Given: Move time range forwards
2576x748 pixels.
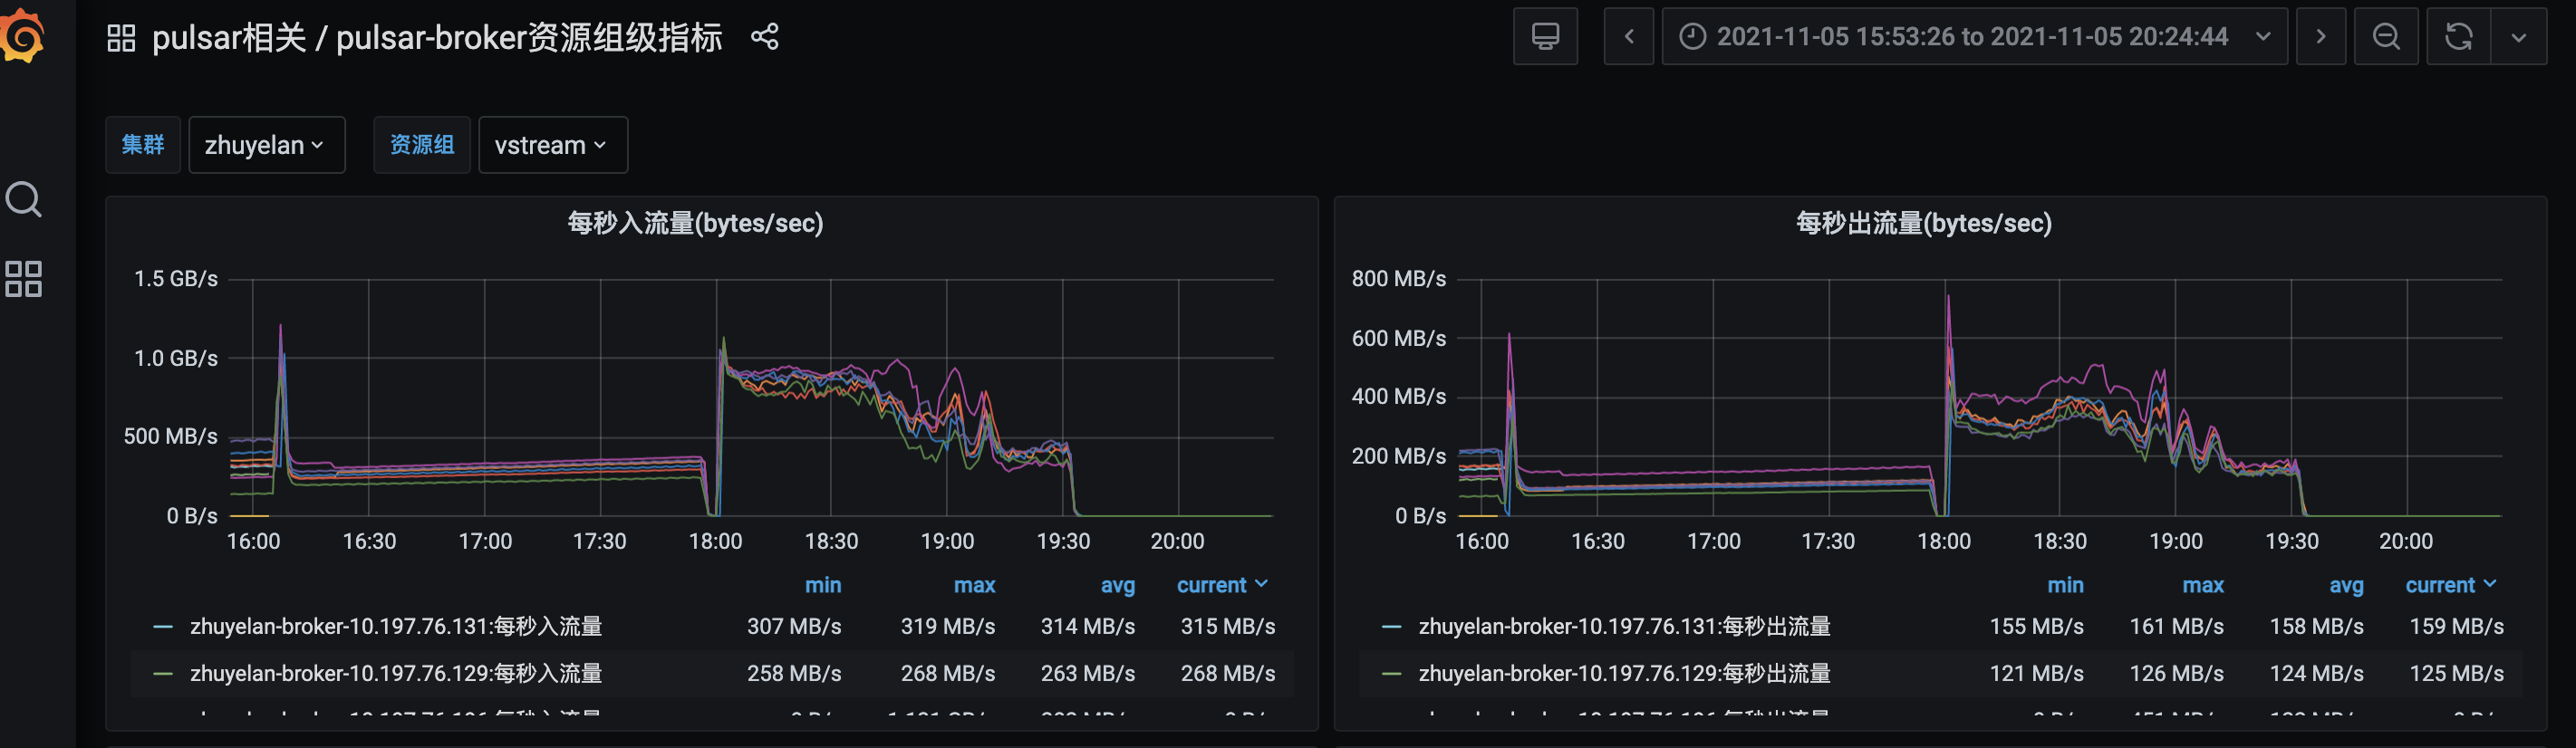Looking at the screenshot, I should click(x=2321, y=37).
